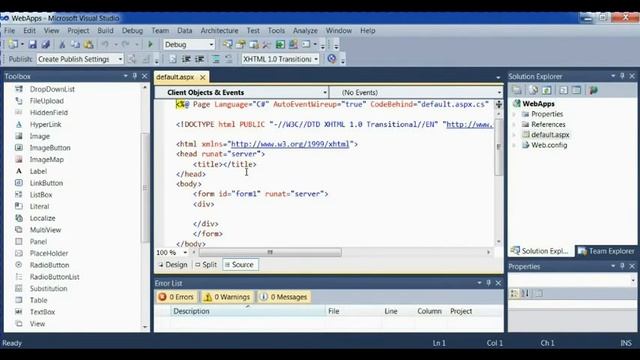The width and height of the screenshot is (640, 360).
Task: Switch editor to Split view
Action: click(206, 264)
